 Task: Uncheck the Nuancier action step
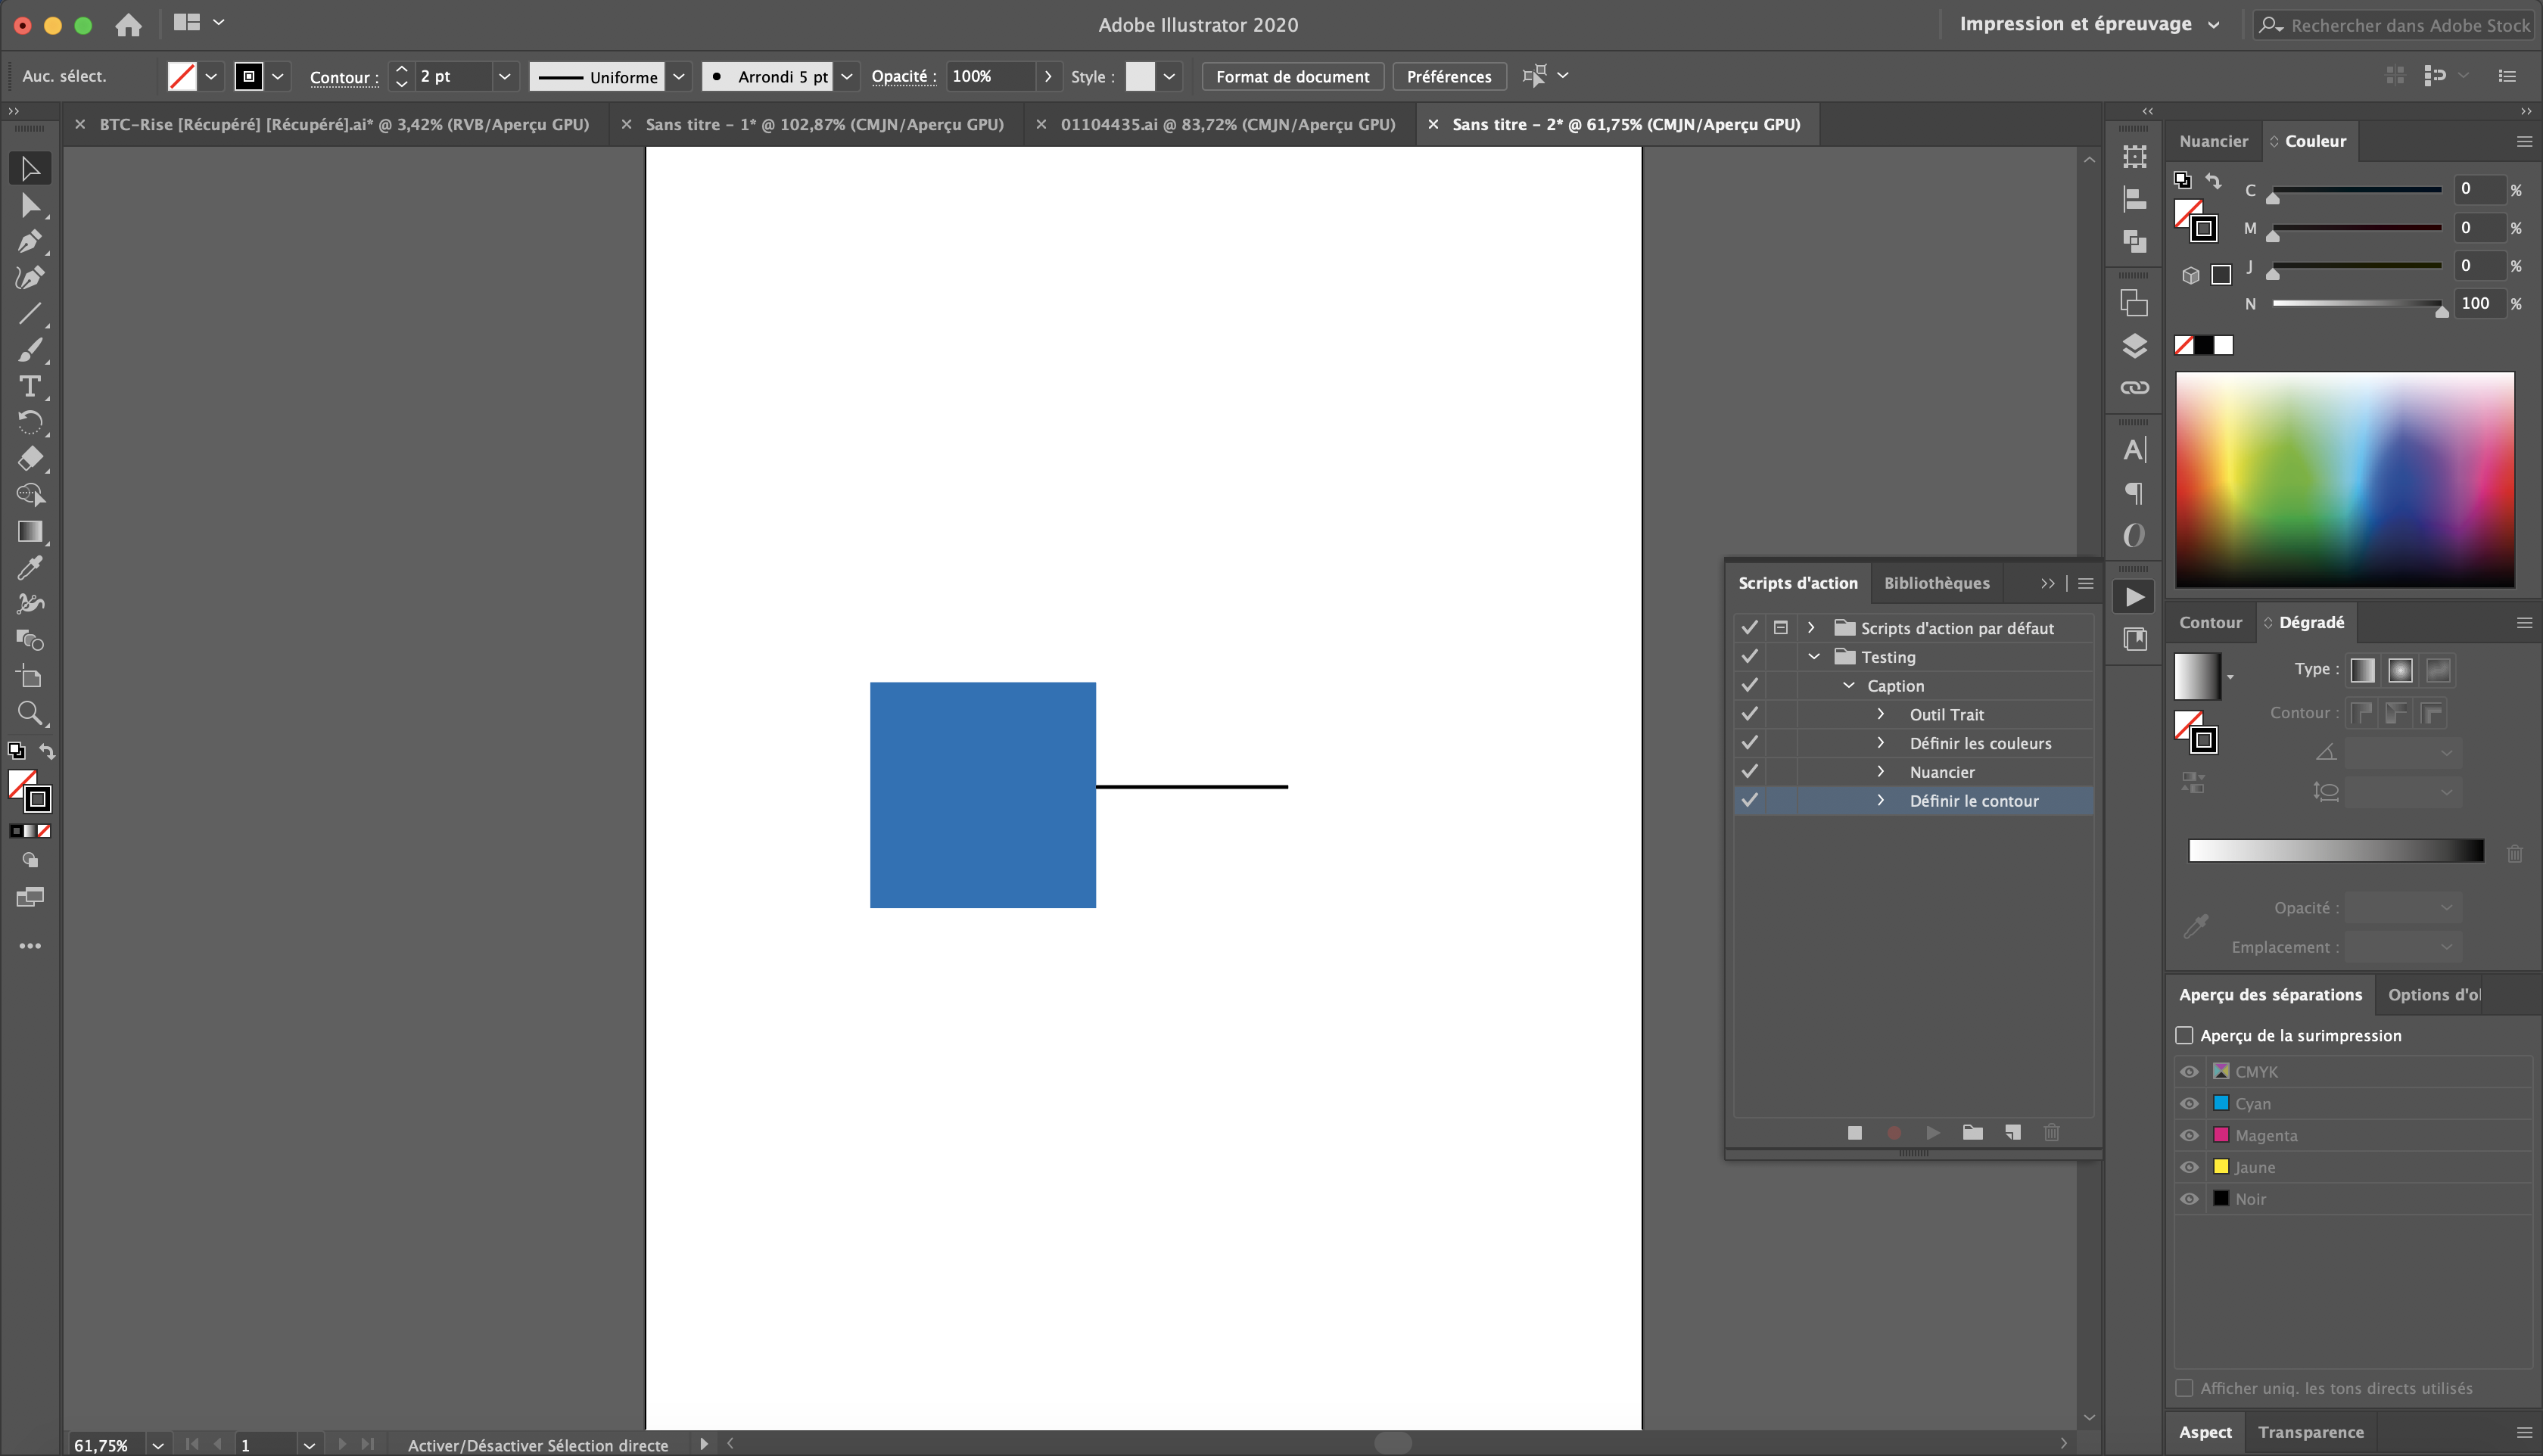point(1750,771)
